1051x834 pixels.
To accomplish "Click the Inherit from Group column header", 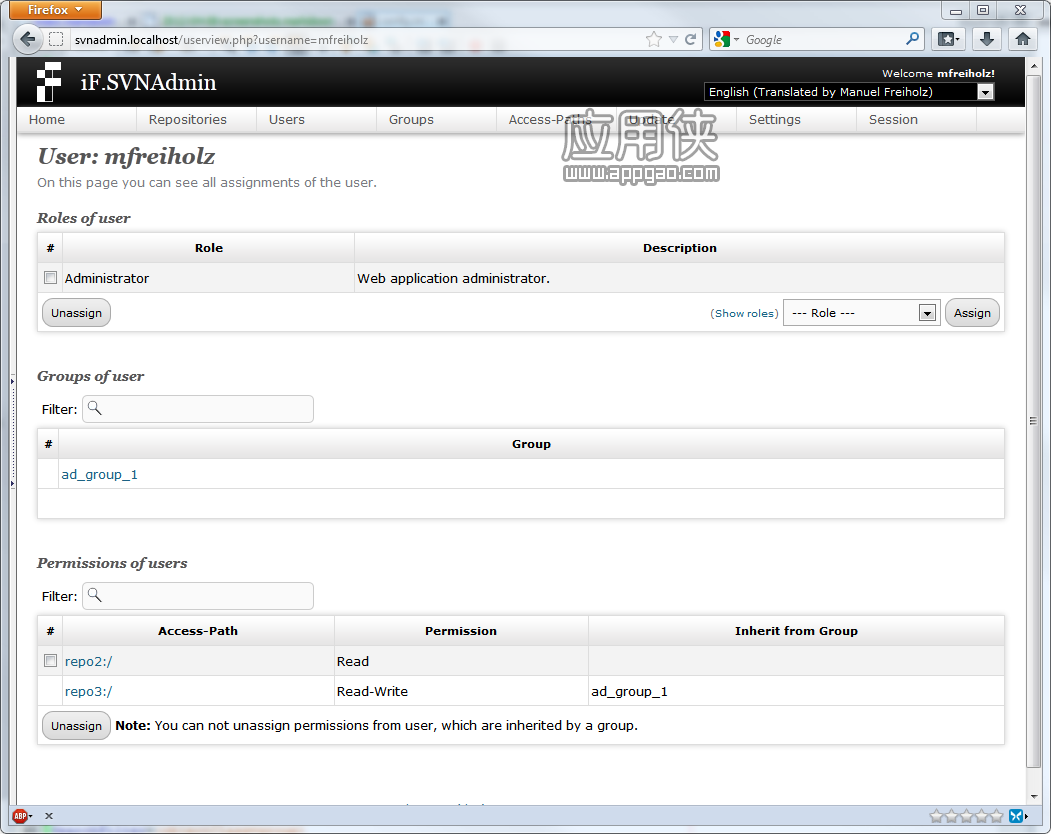I will click(x=796, y=631).
